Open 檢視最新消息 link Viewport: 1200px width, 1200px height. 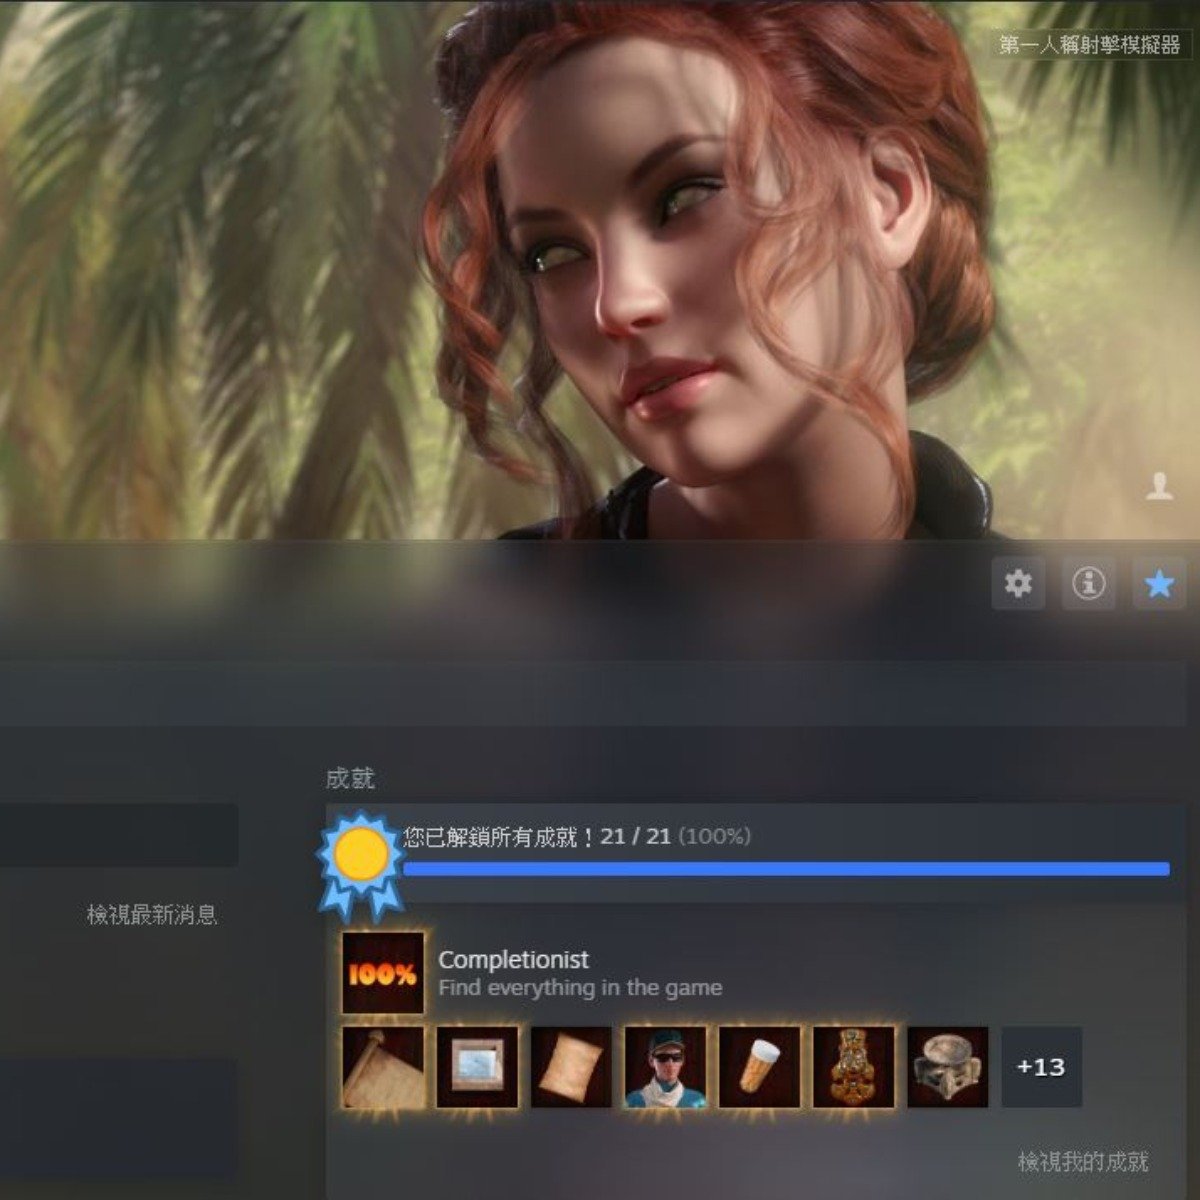[152, 914]
